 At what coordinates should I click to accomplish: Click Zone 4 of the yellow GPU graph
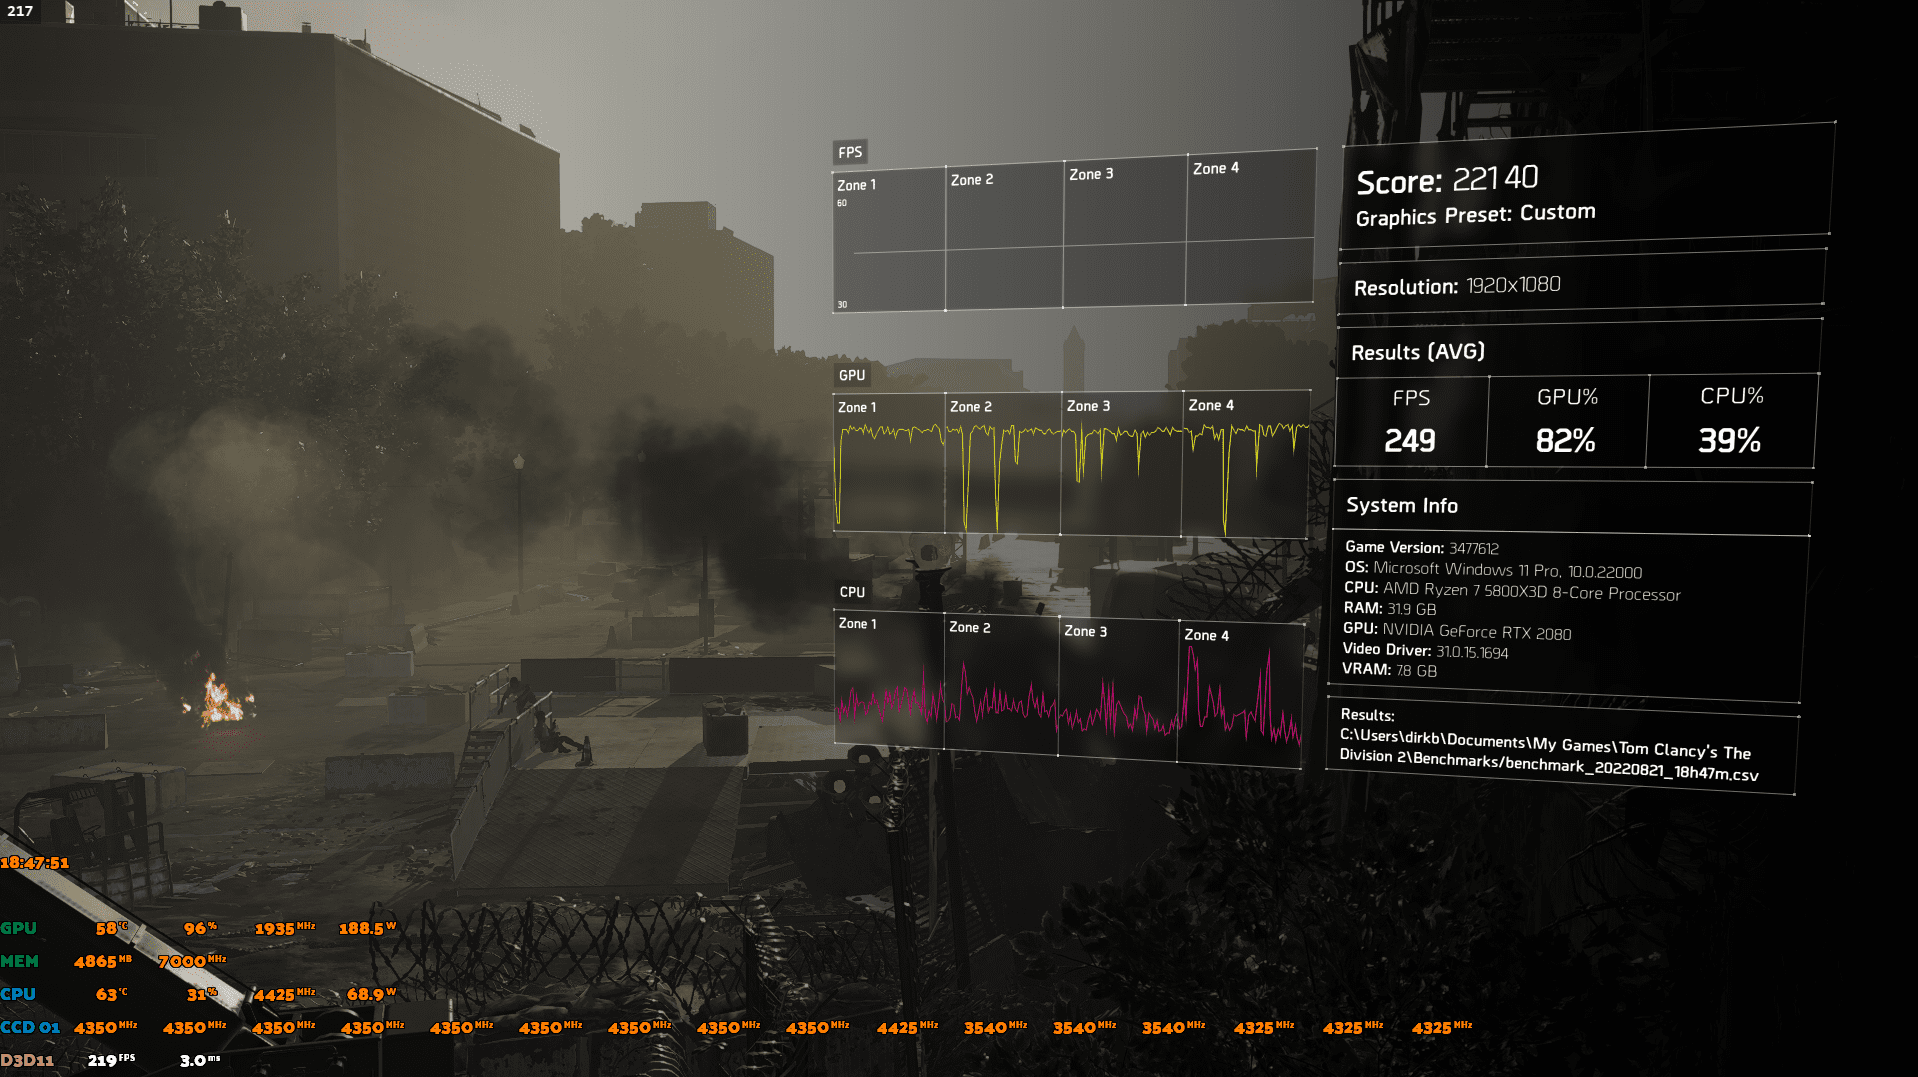(x=1245, y=464)
